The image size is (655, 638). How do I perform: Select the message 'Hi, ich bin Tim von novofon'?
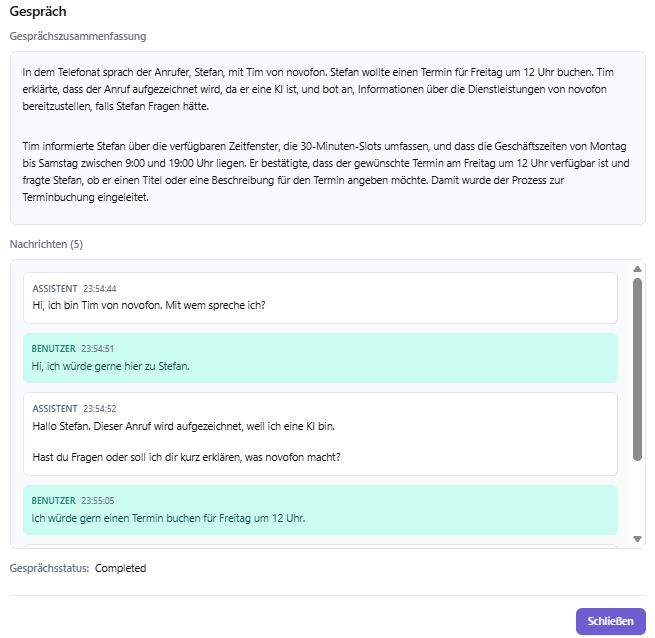[149, 305]
